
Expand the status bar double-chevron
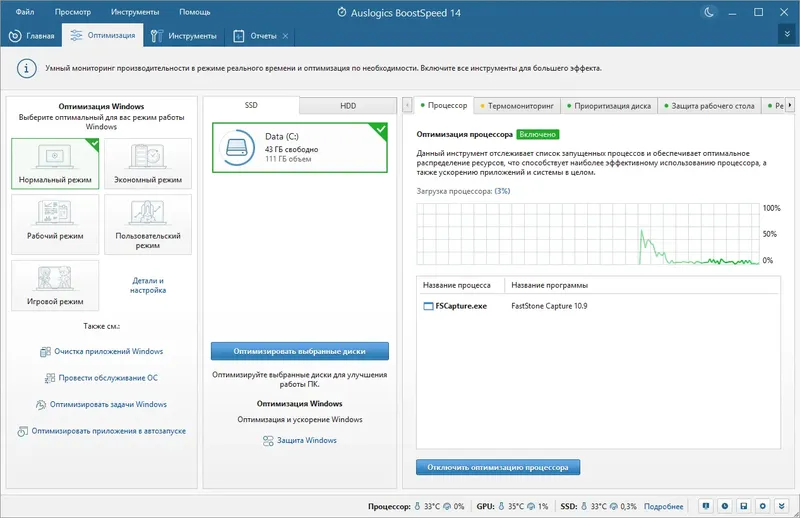tap(782, 506)
